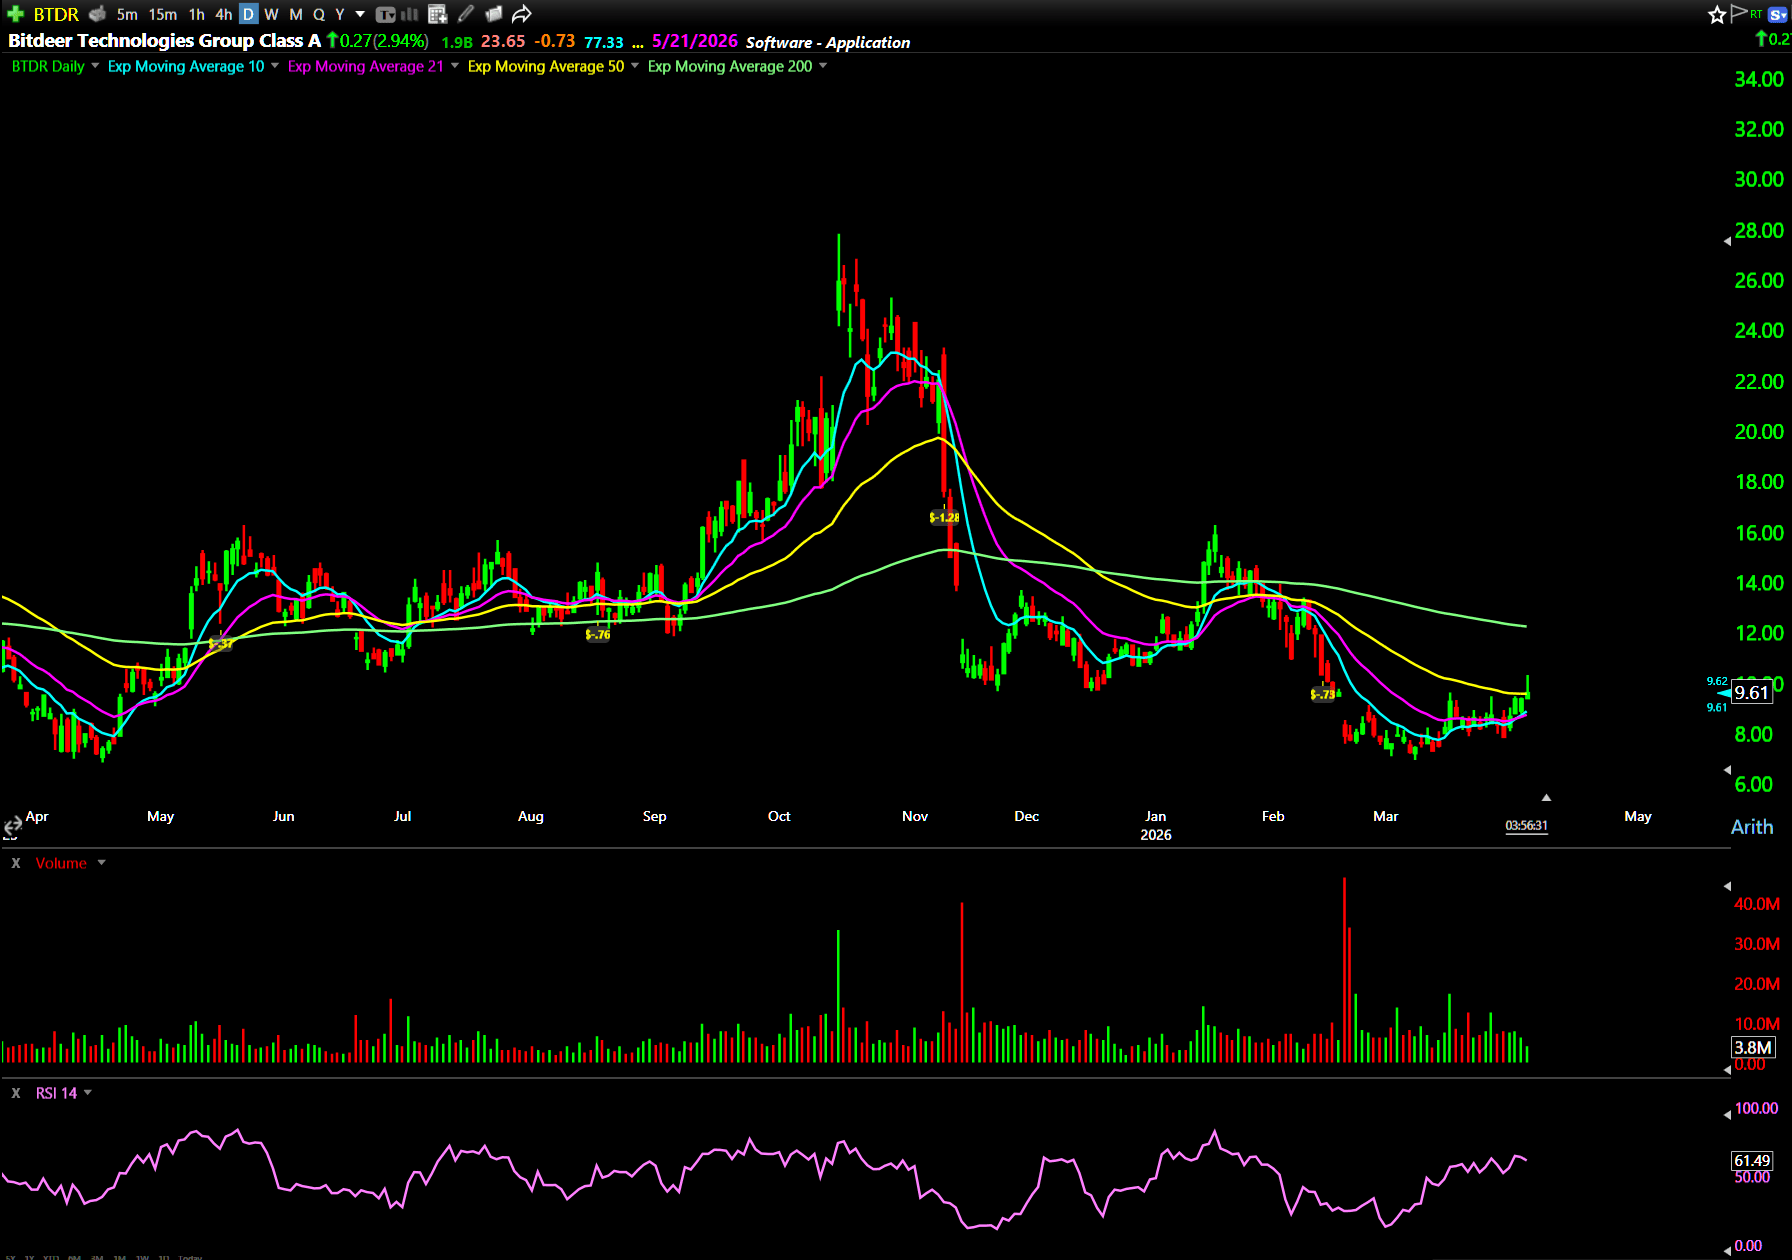Screen dimensions: 1792x1260
Task: Switch to the weekly W timeframe
Action: pyautogui.click(x=271, y=14)
